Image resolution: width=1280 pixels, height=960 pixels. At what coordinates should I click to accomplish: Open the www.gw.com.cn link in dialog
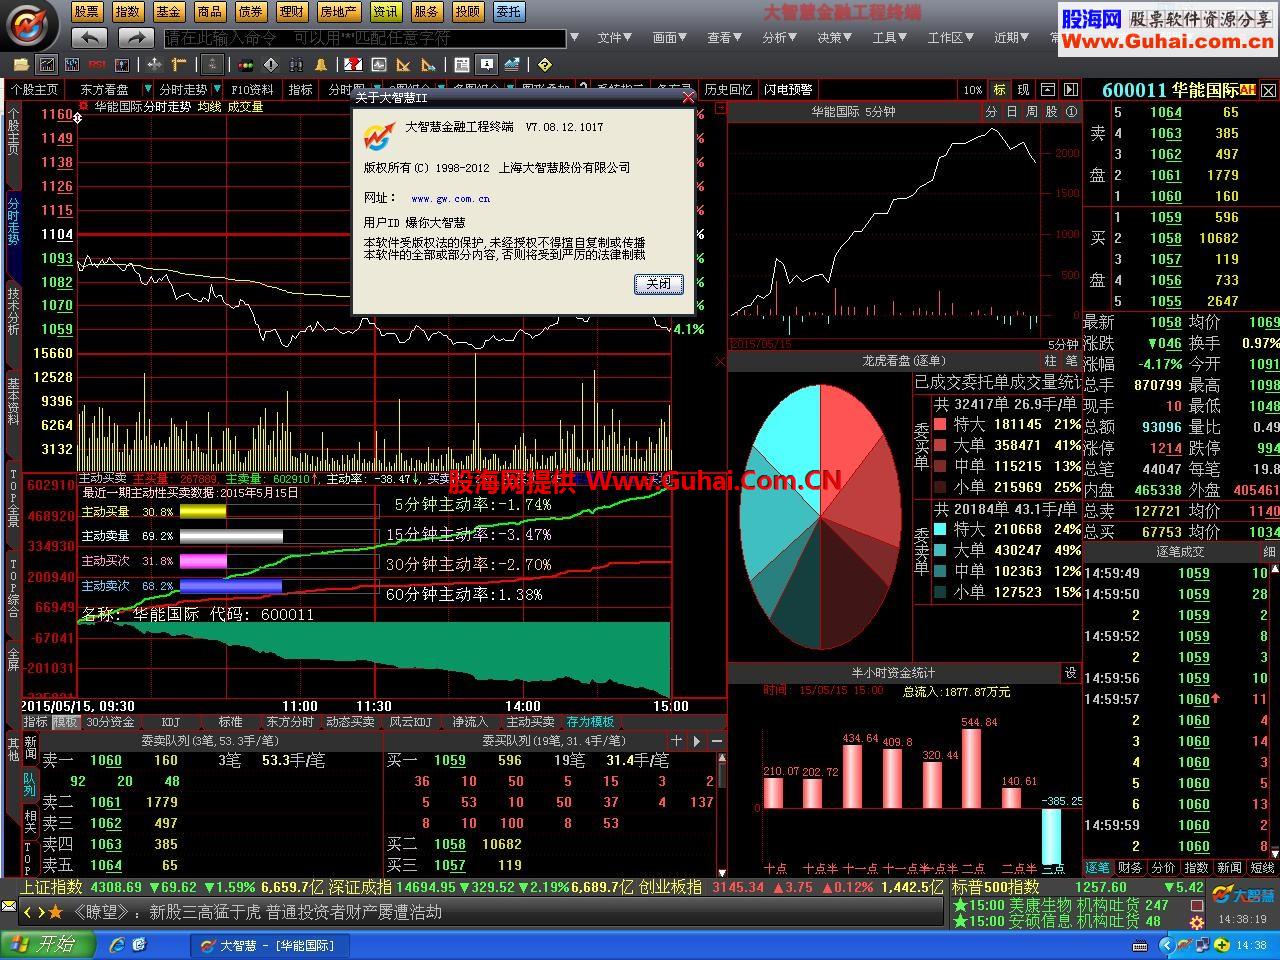450,199
